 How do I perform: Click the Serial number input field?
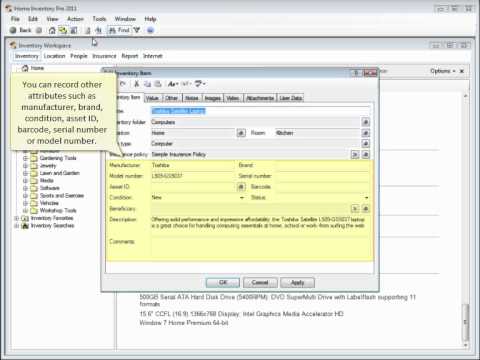click(x=322, y=176)
